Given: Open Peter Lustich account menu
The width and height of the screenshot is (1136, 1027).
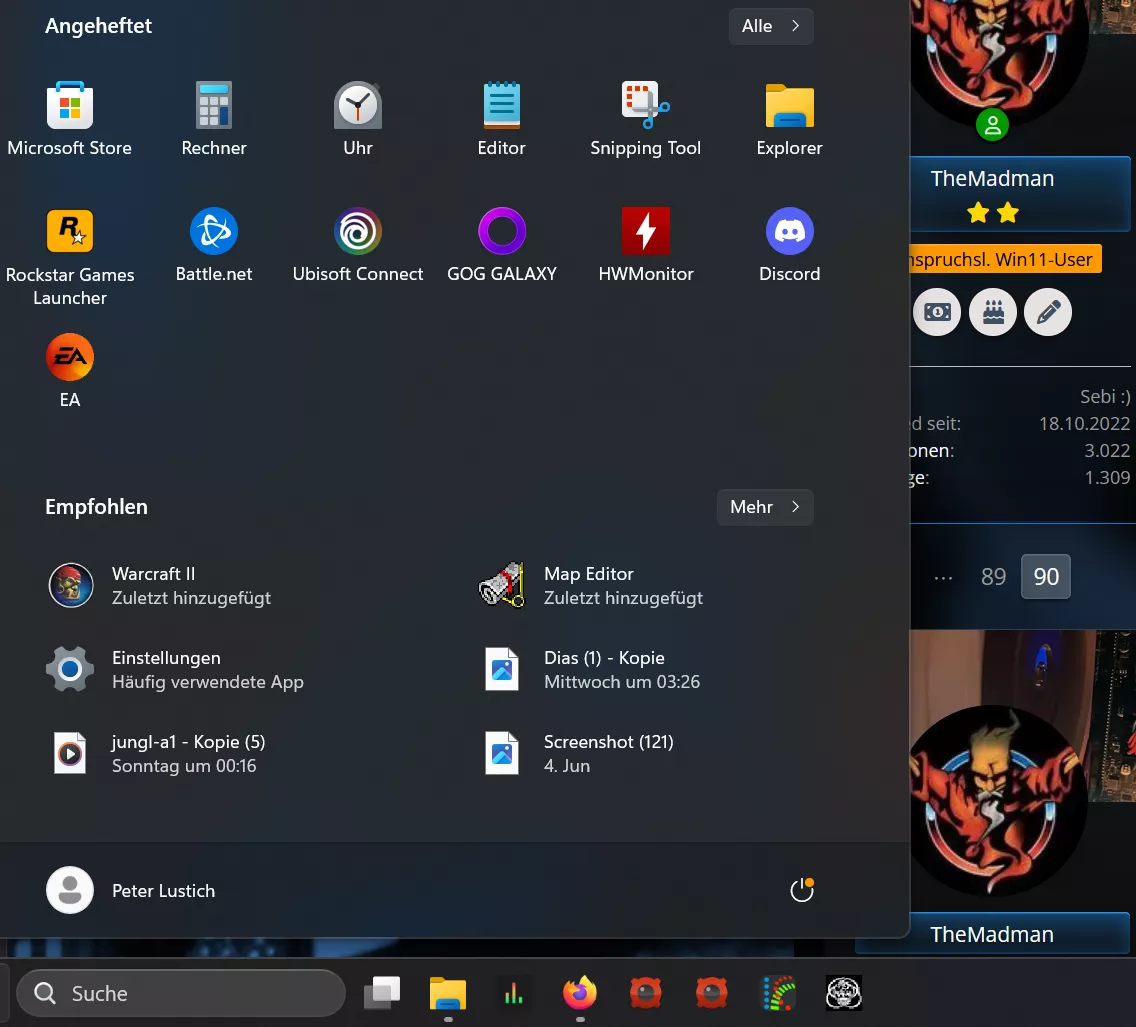Looking at the screenshot, I should click(131, 890).
